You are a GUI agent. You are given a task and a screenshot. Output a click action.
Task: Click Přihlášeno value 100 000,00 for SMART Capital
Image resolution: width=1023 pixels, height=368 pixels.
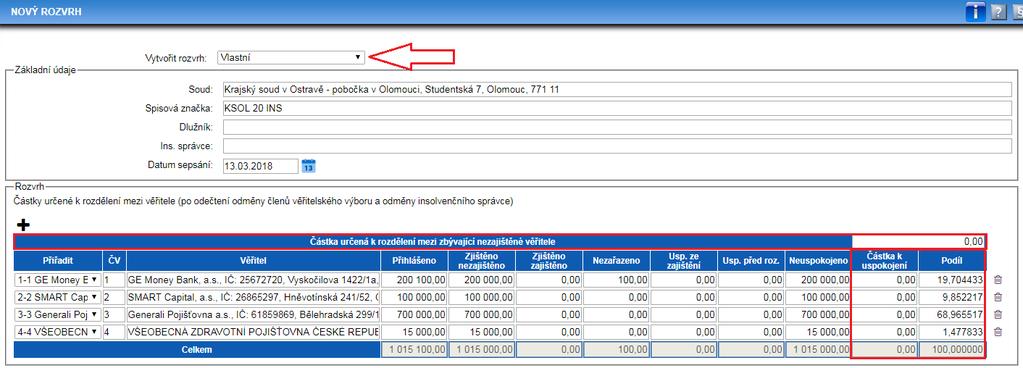click(414, 297)
